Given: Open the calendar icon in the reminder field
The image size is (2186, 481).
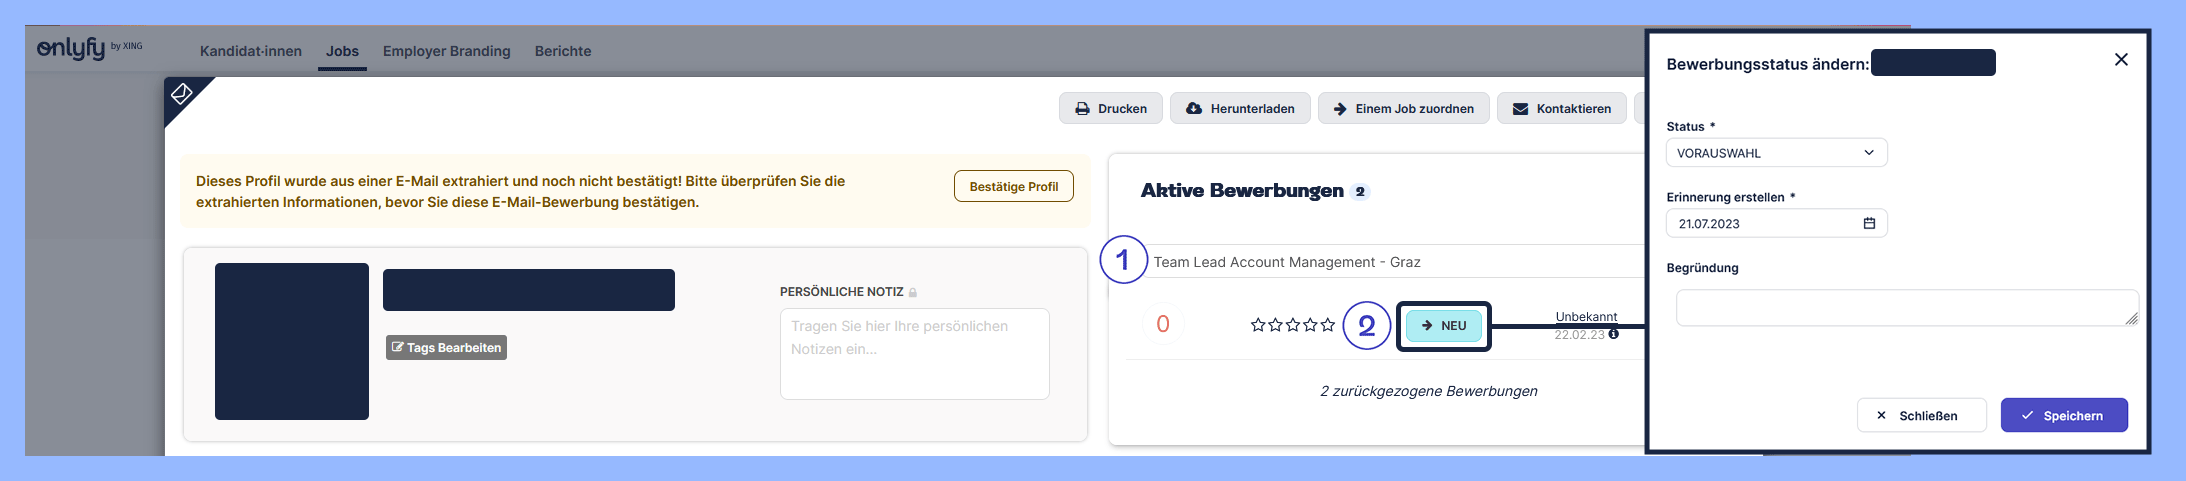Looking at the screenshot, I should point(1869,223).
